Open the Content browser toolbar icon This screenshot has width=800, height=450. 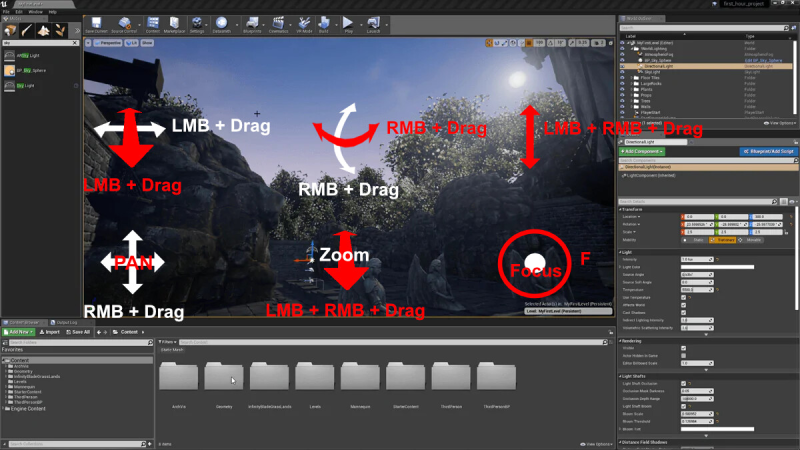click(153, 24)
